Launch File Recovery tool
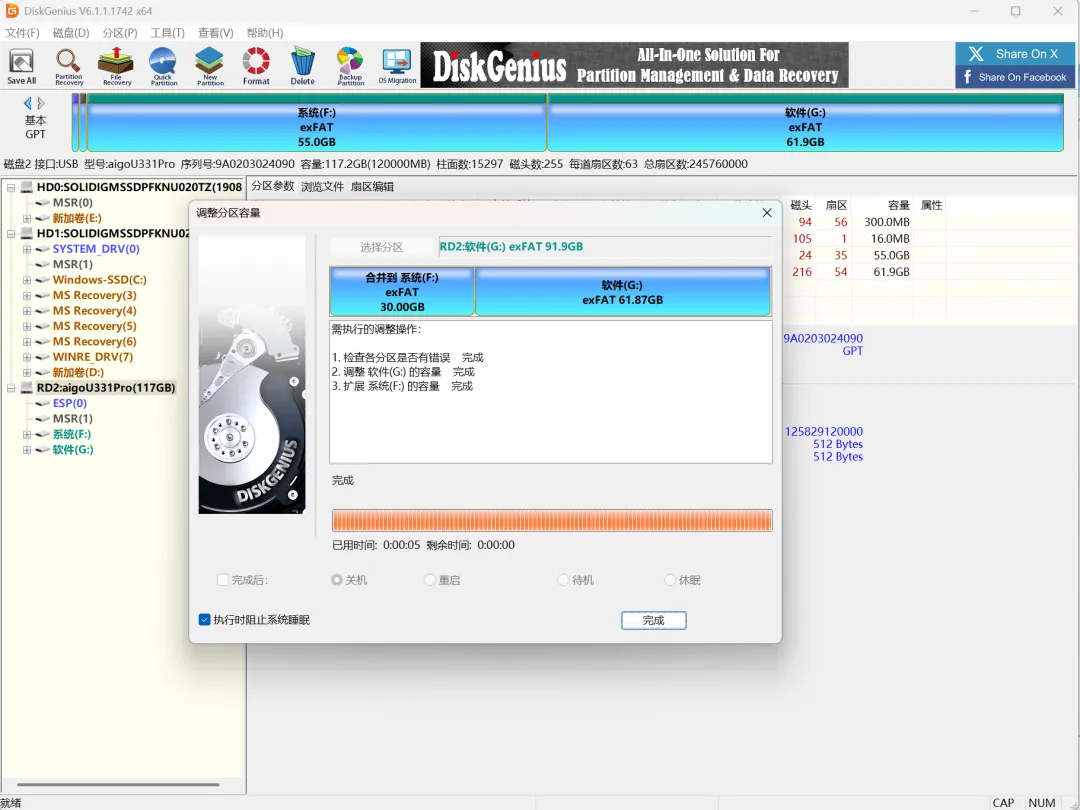Viewport: 1080px width, 810px height. (116, 66)
